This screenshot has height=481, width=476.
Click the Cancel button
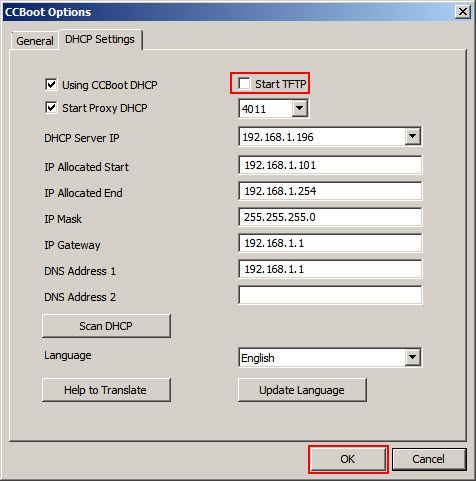(x=429, y=459)
